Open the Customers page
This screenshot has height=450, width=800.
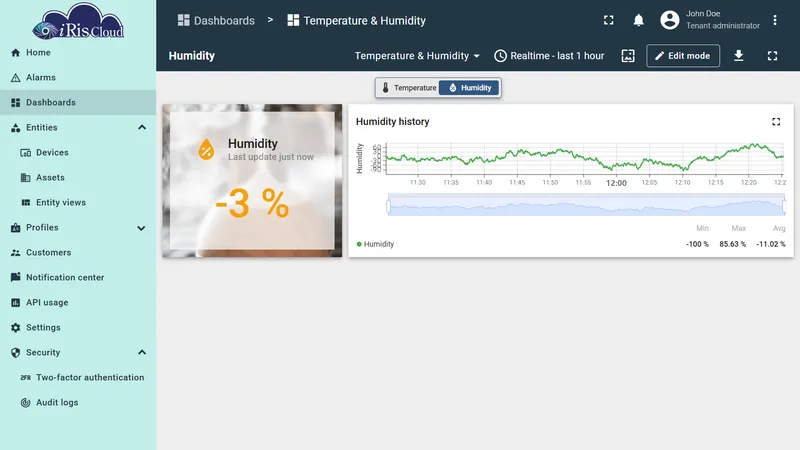[x=78, y=253]
